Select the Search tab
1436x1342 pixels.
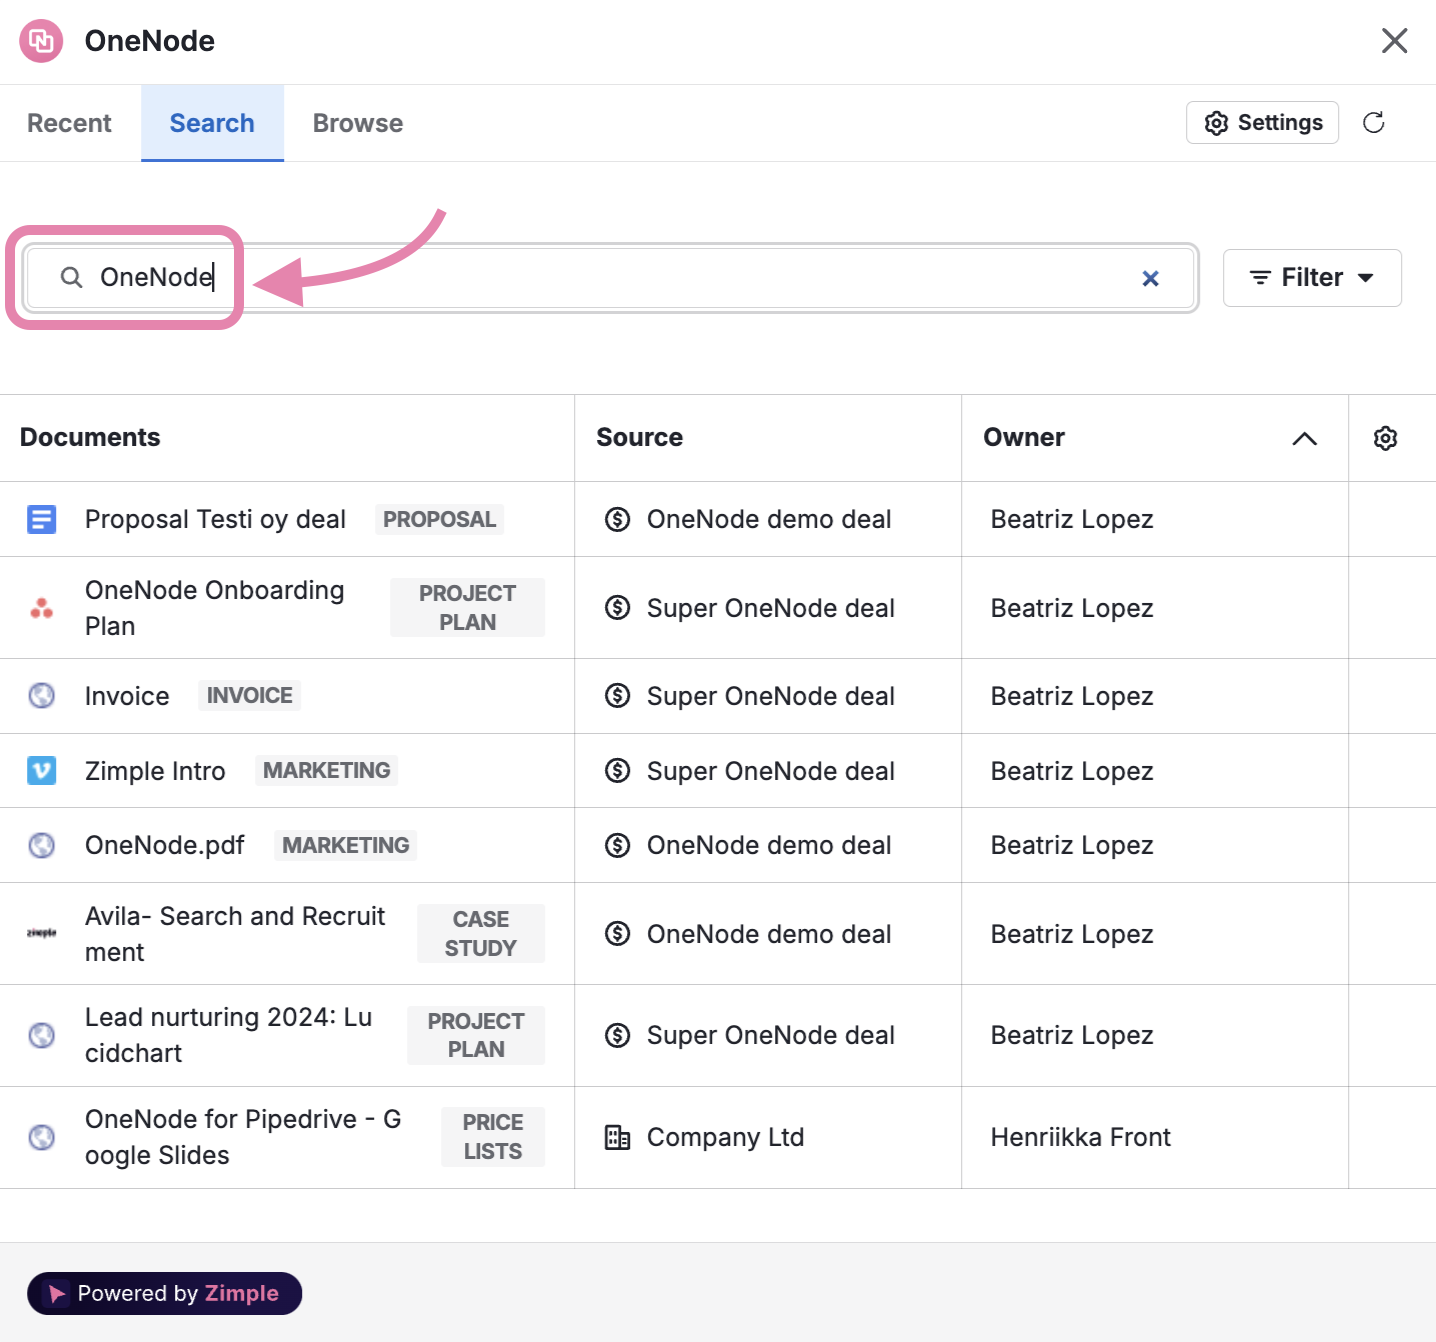(x=212, y=123)
